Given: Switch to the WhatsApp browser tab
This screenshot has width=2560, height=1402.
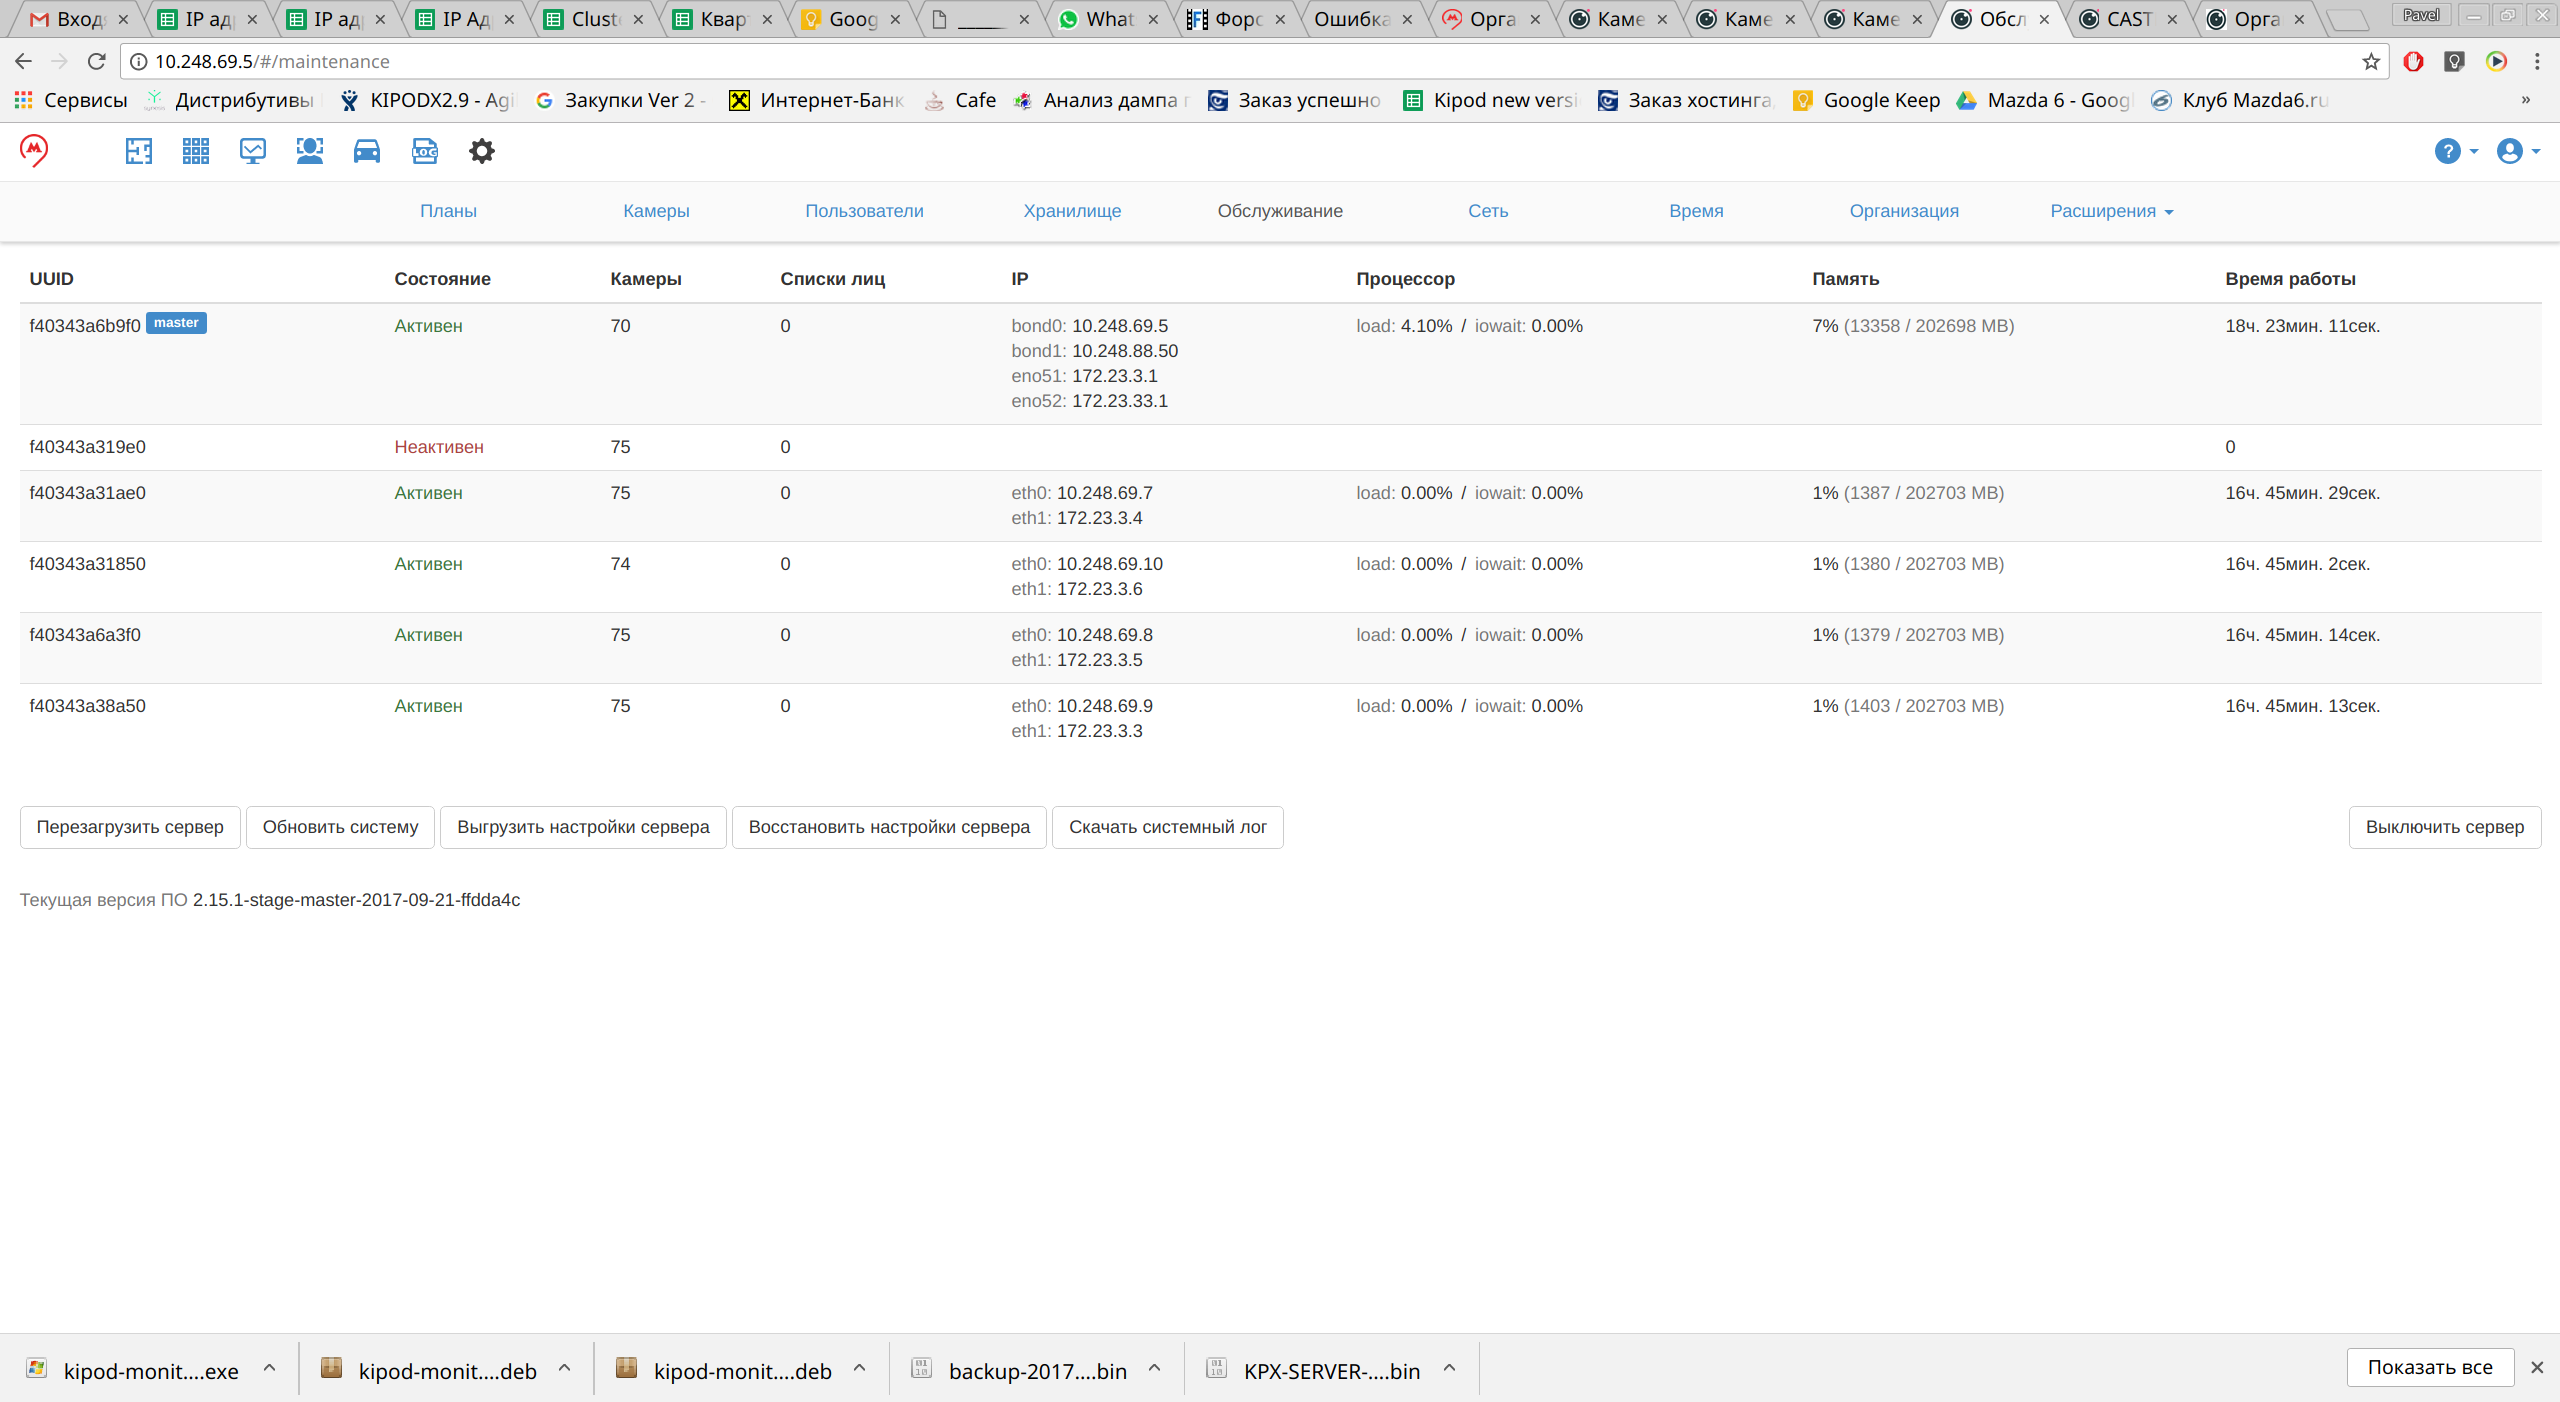Looking at the screenshot, I should (x=1109, y=19).
